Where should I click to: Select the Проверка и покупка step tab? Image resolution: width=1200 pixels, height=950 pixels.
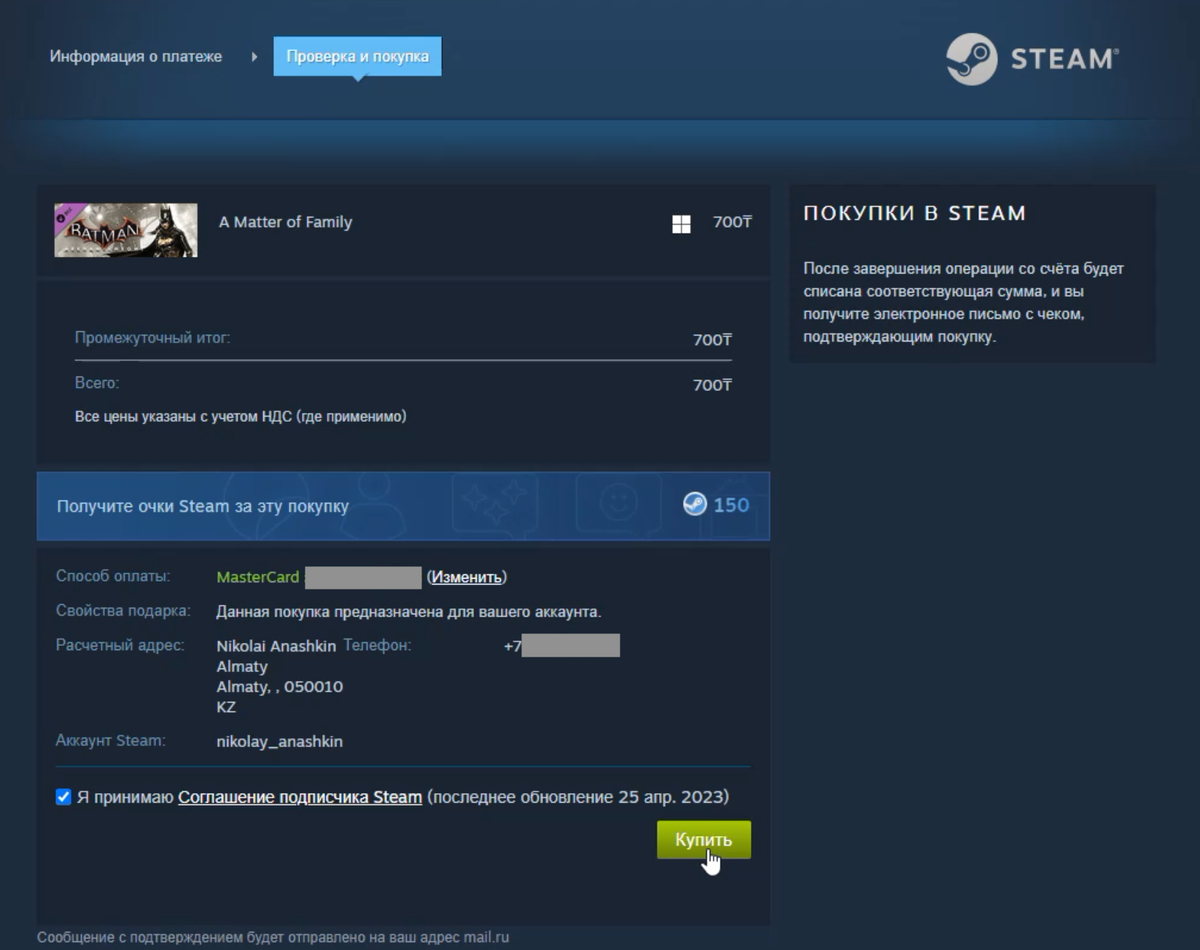tap(357, 56)
